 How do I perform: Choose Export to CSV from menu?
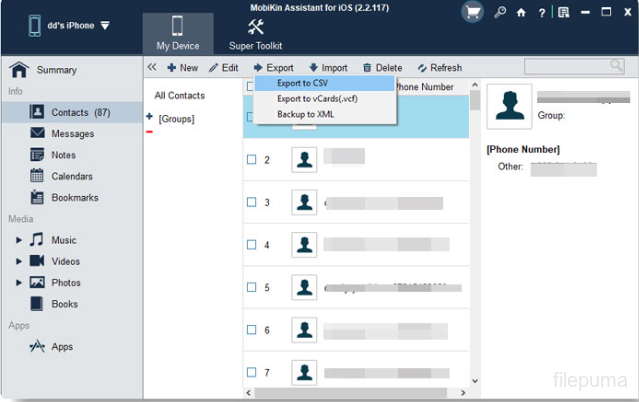[x=302, y=83]
